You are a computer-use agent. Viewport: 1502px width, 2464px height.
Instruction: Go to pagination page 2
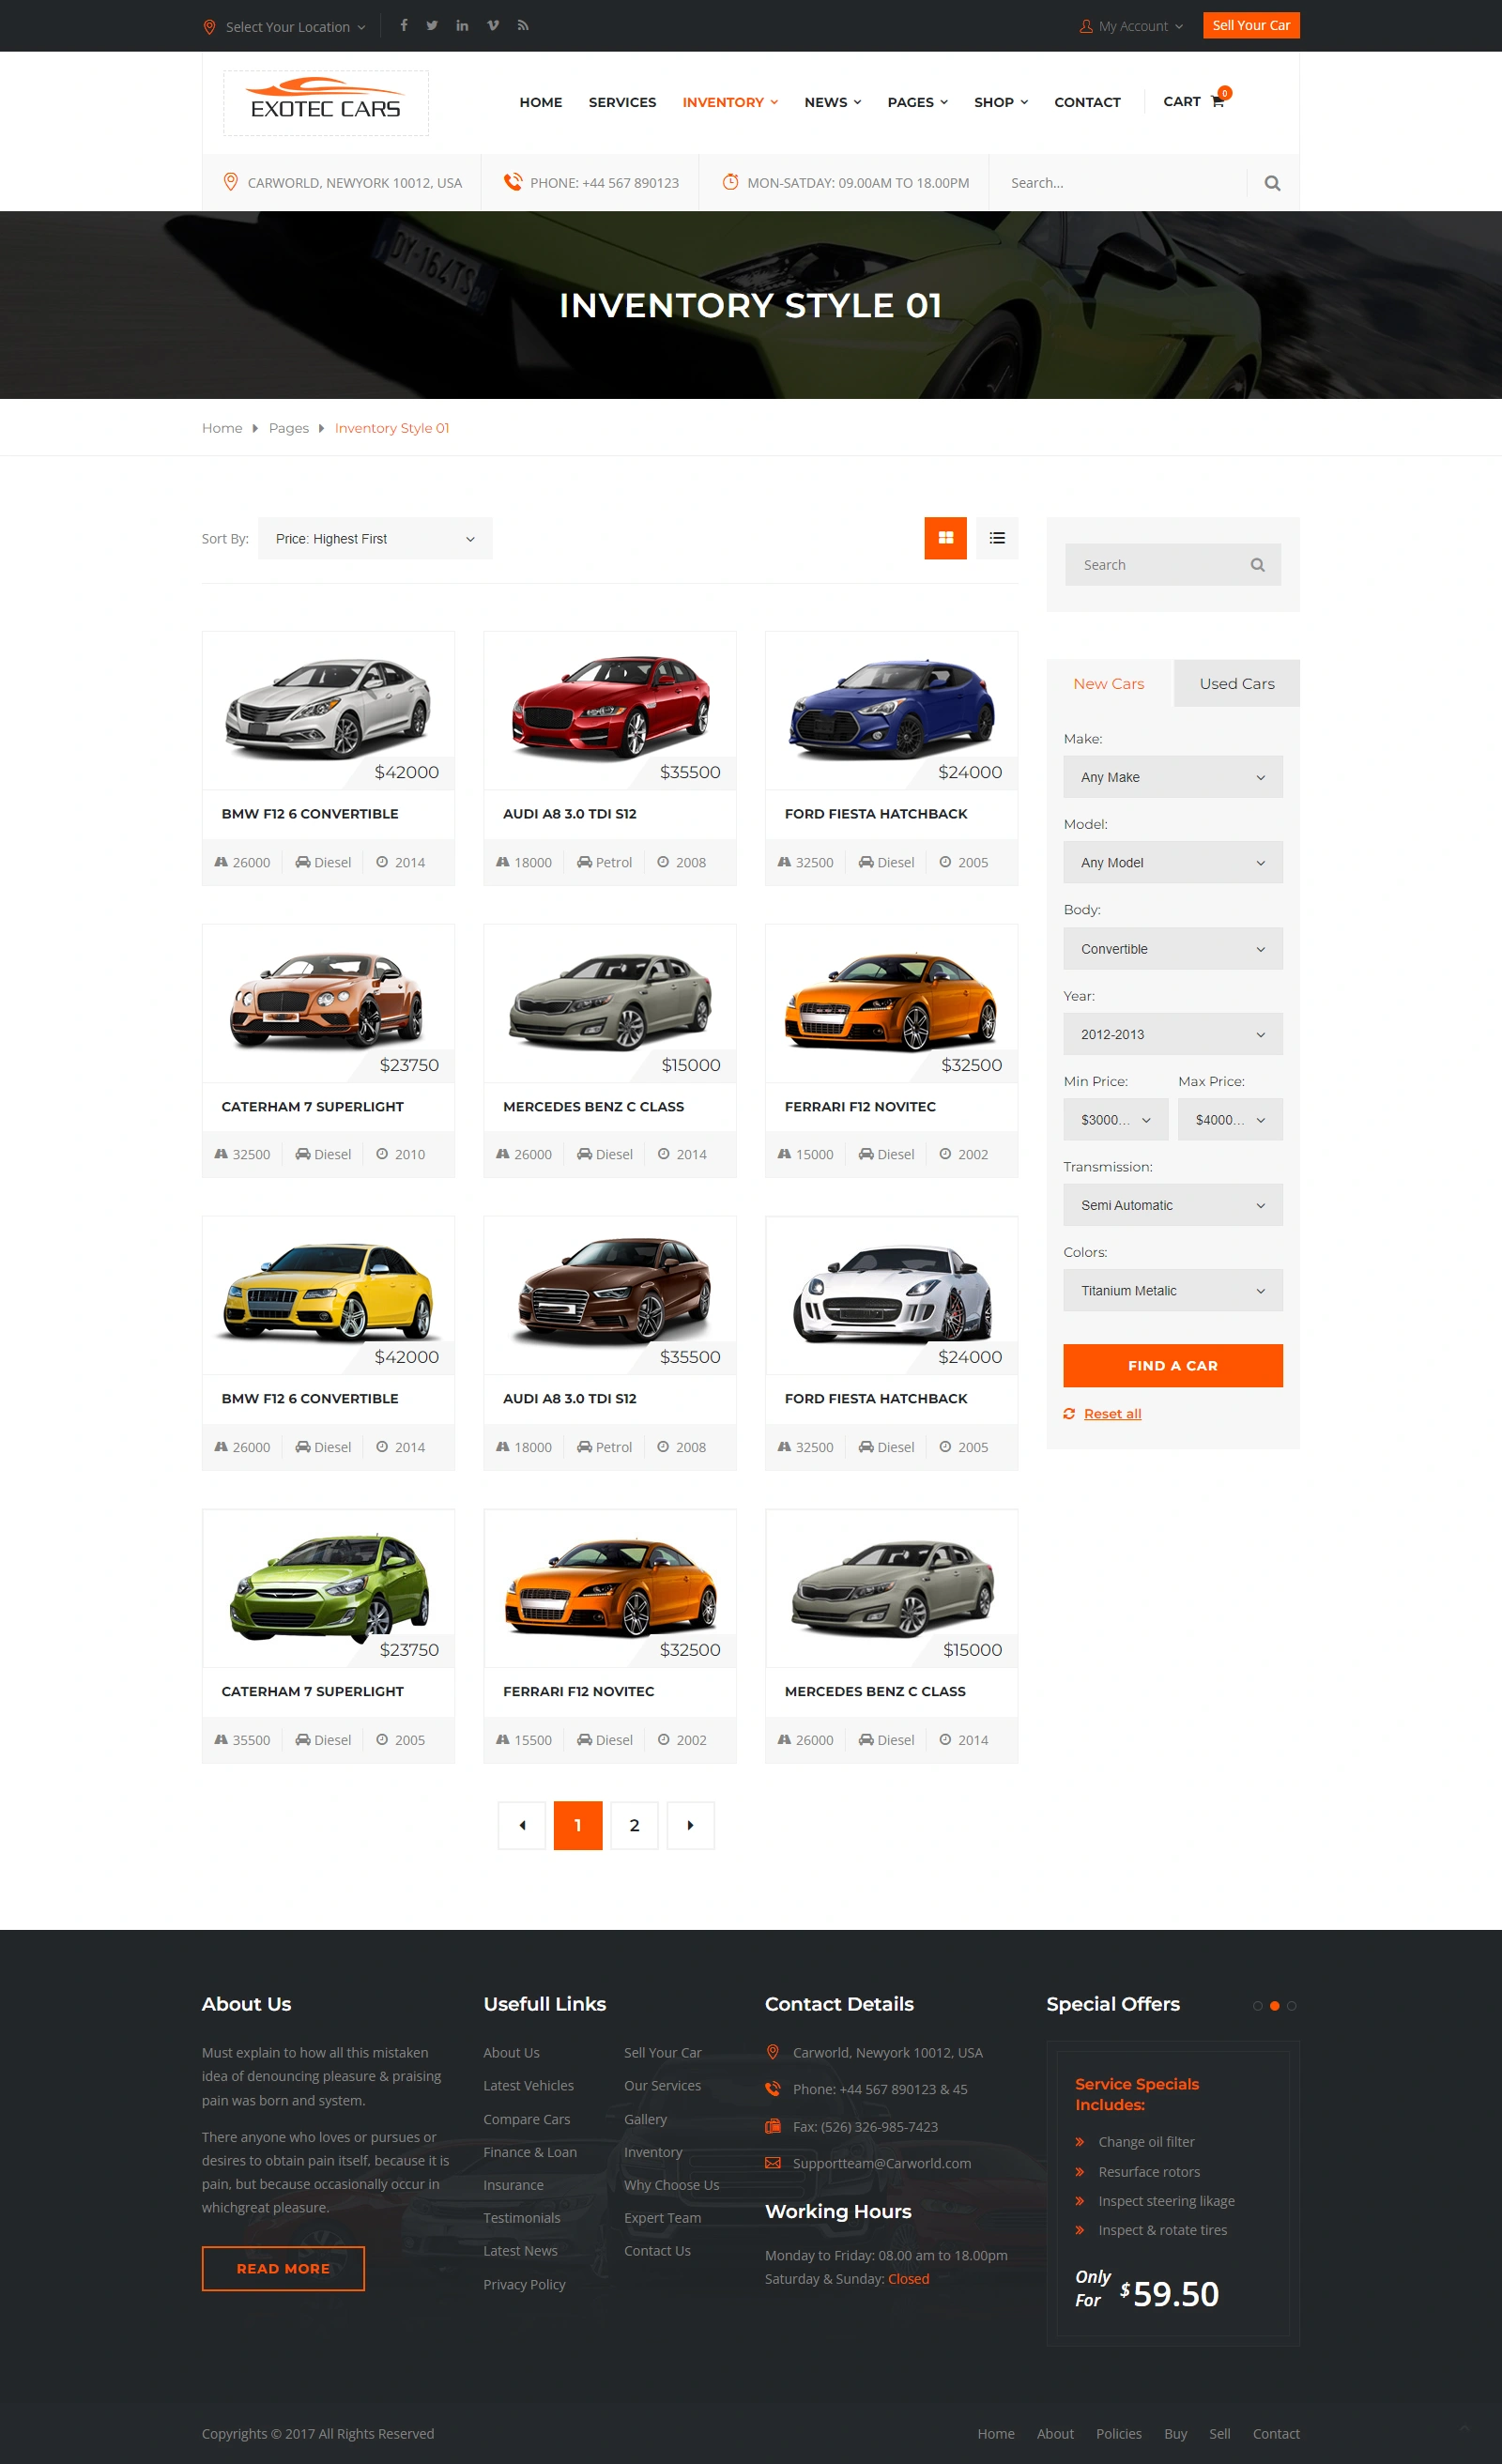634,1824
